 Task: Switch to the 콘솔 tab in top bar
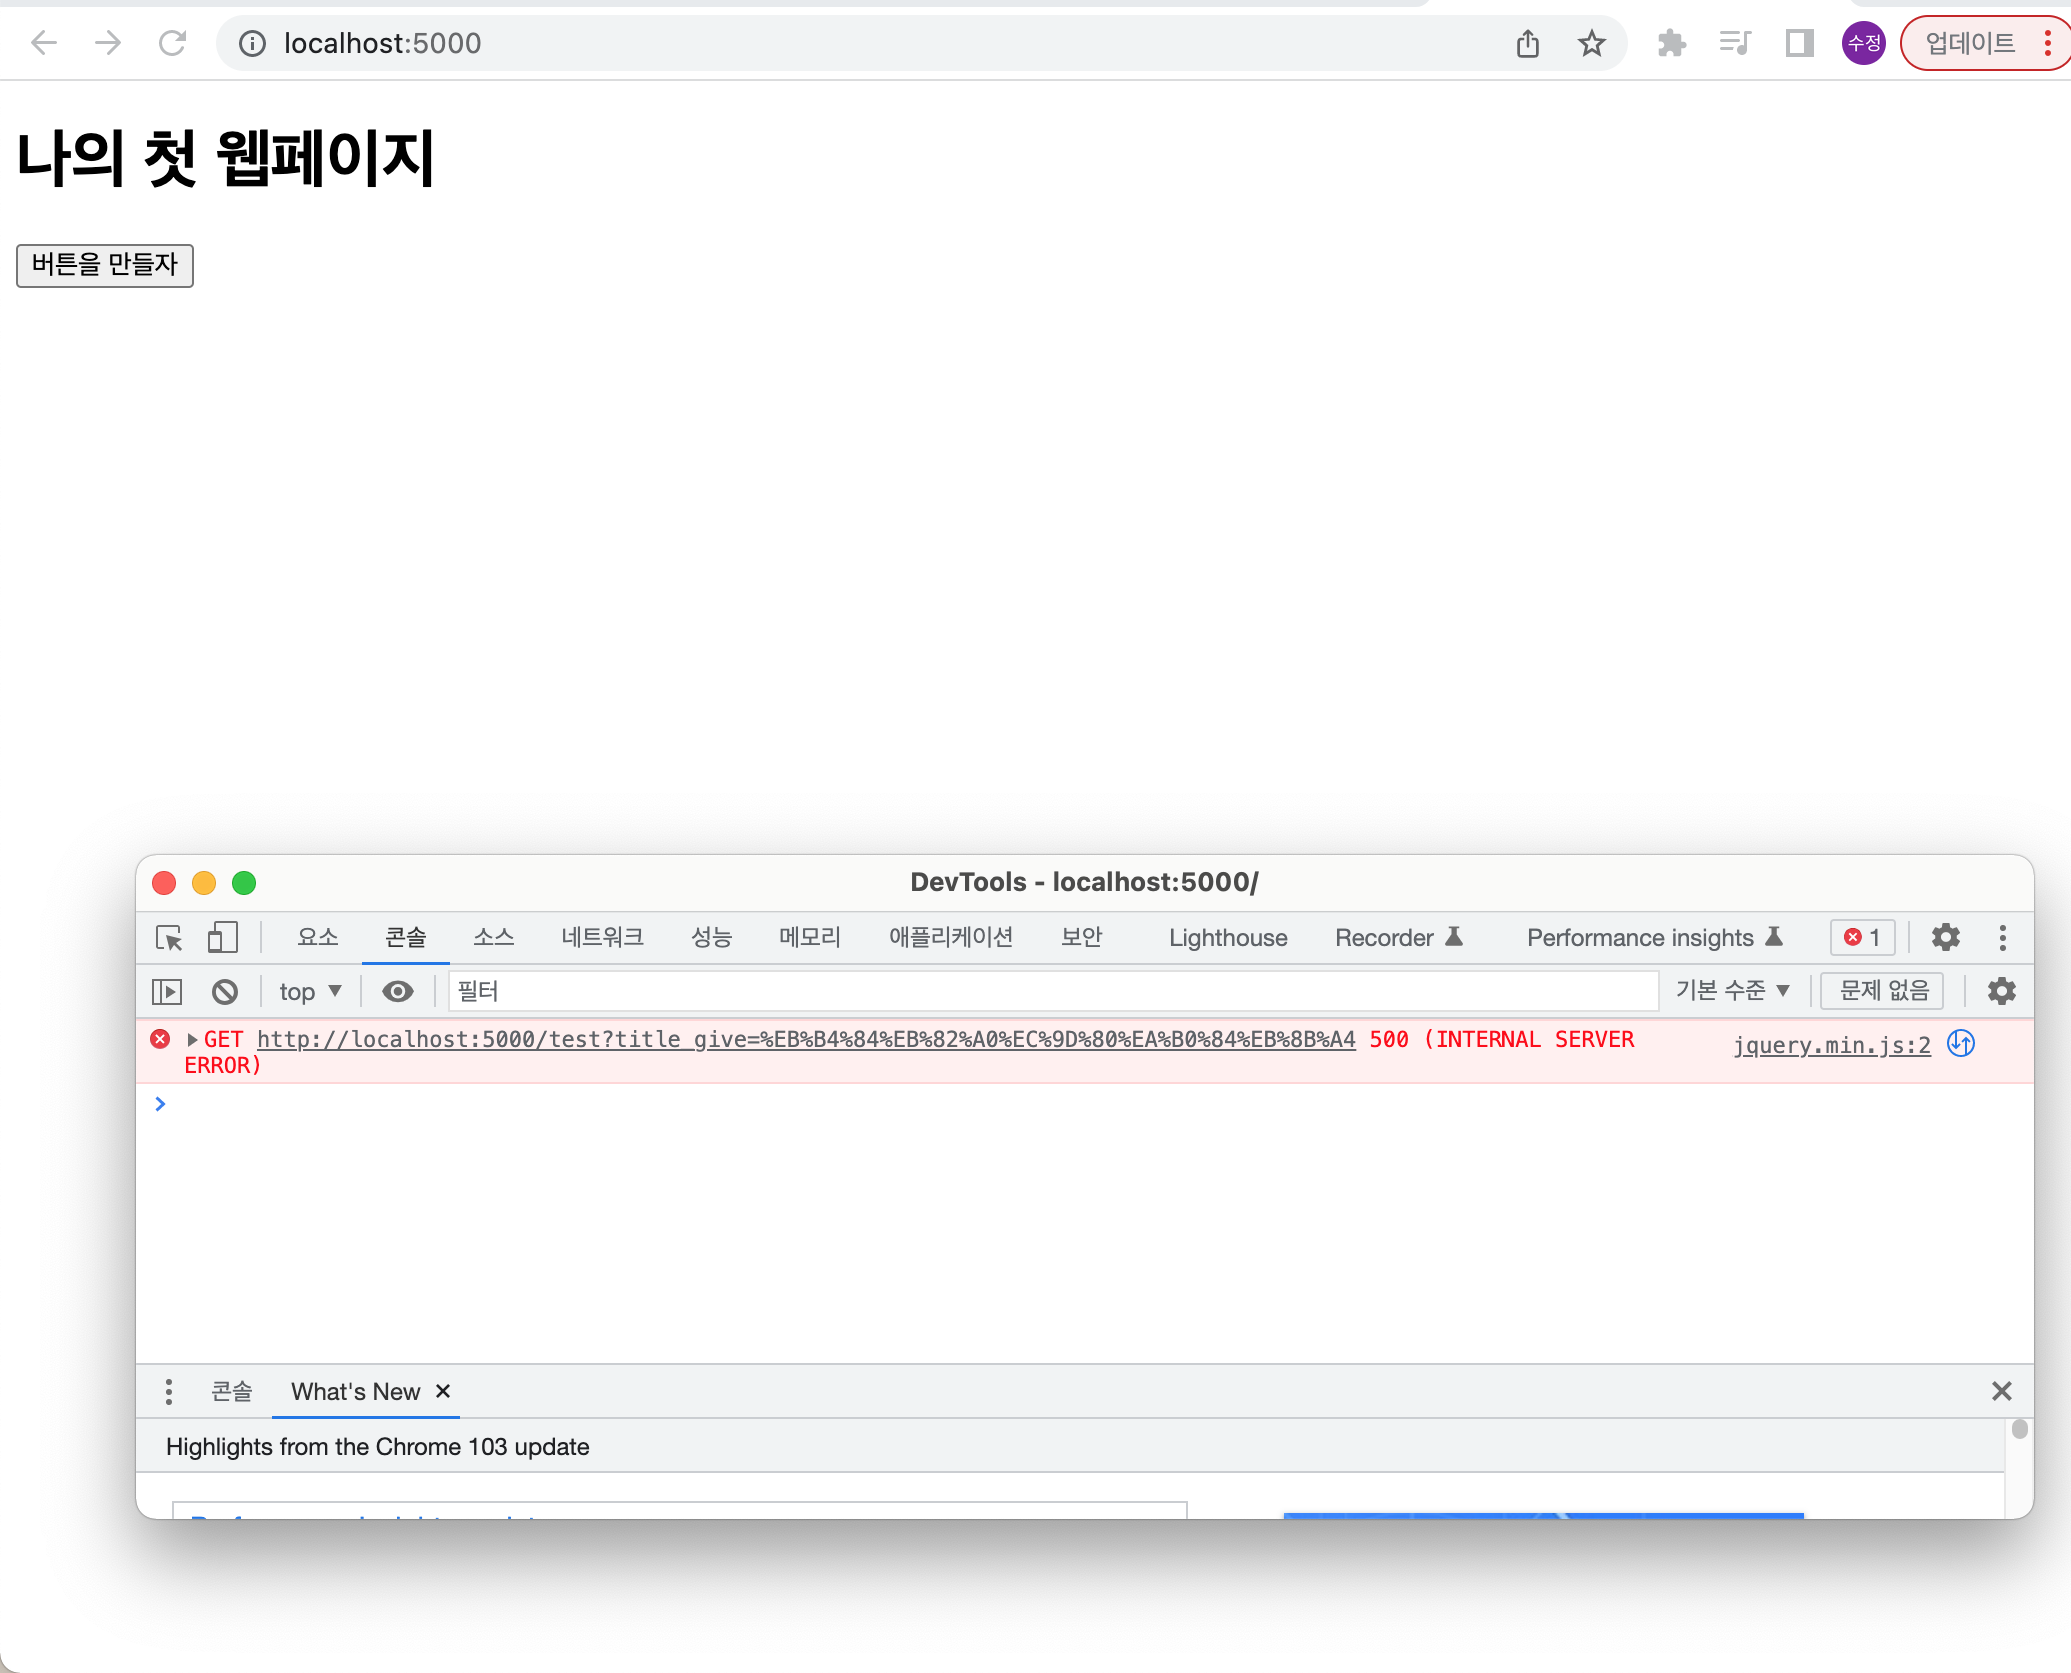406,937
